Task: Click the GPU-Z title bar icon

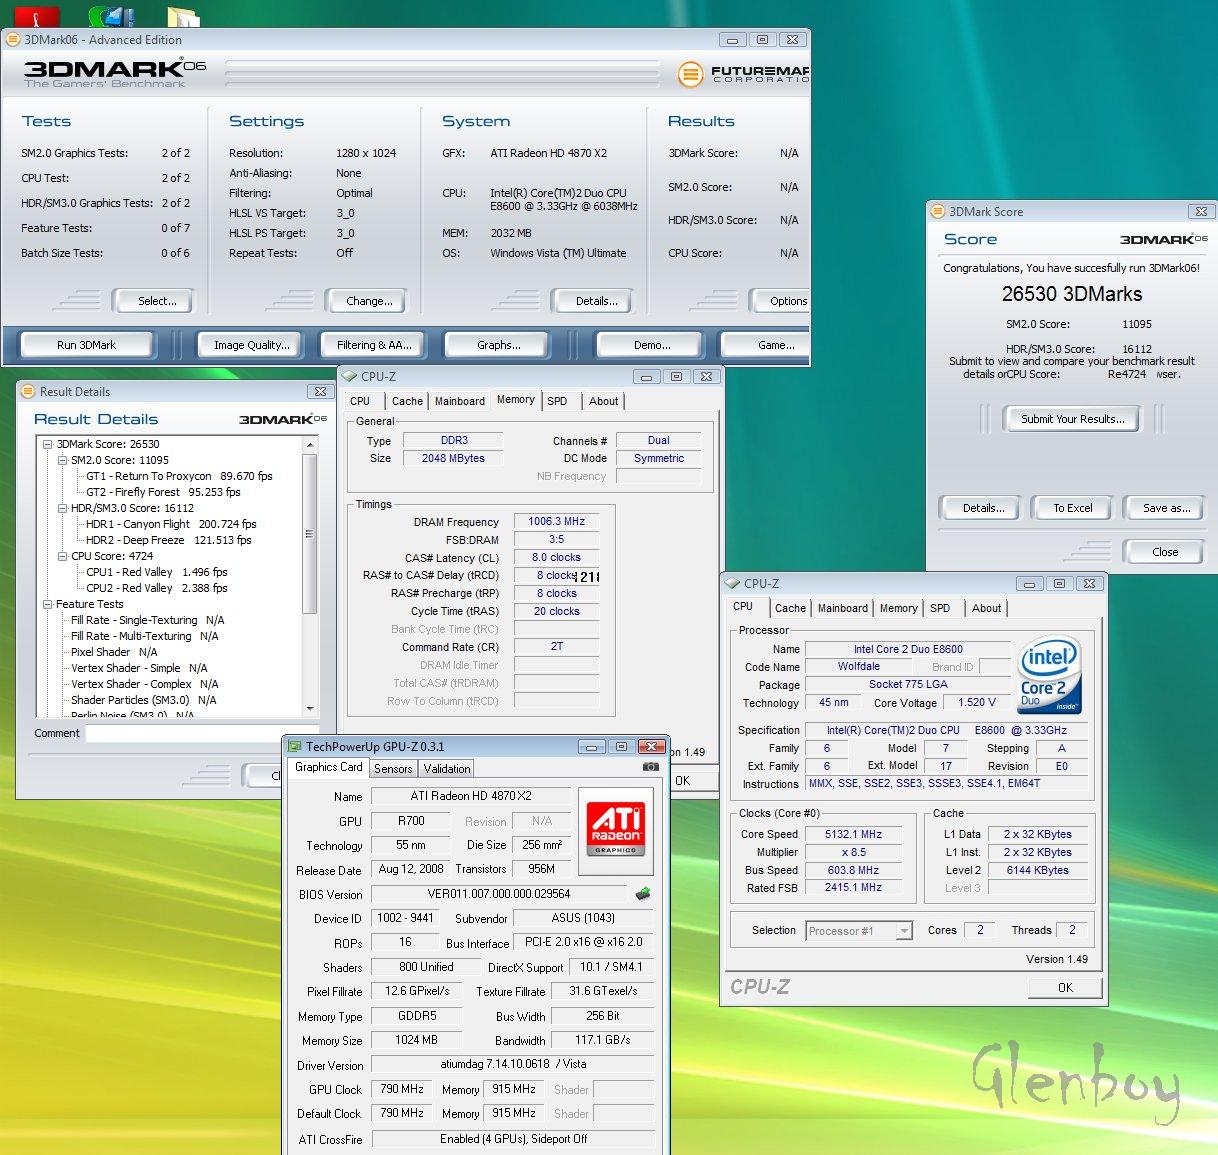Action: [295, 747]
